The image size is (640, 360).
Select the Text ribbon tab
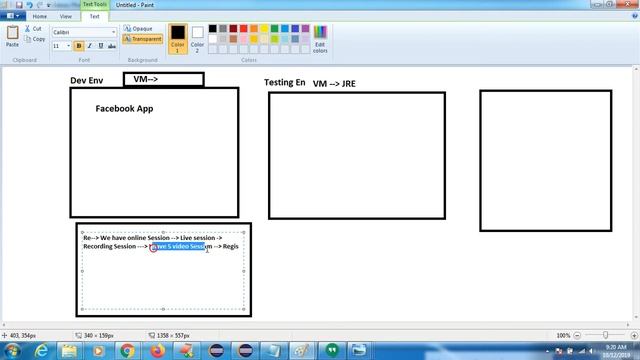94,16
